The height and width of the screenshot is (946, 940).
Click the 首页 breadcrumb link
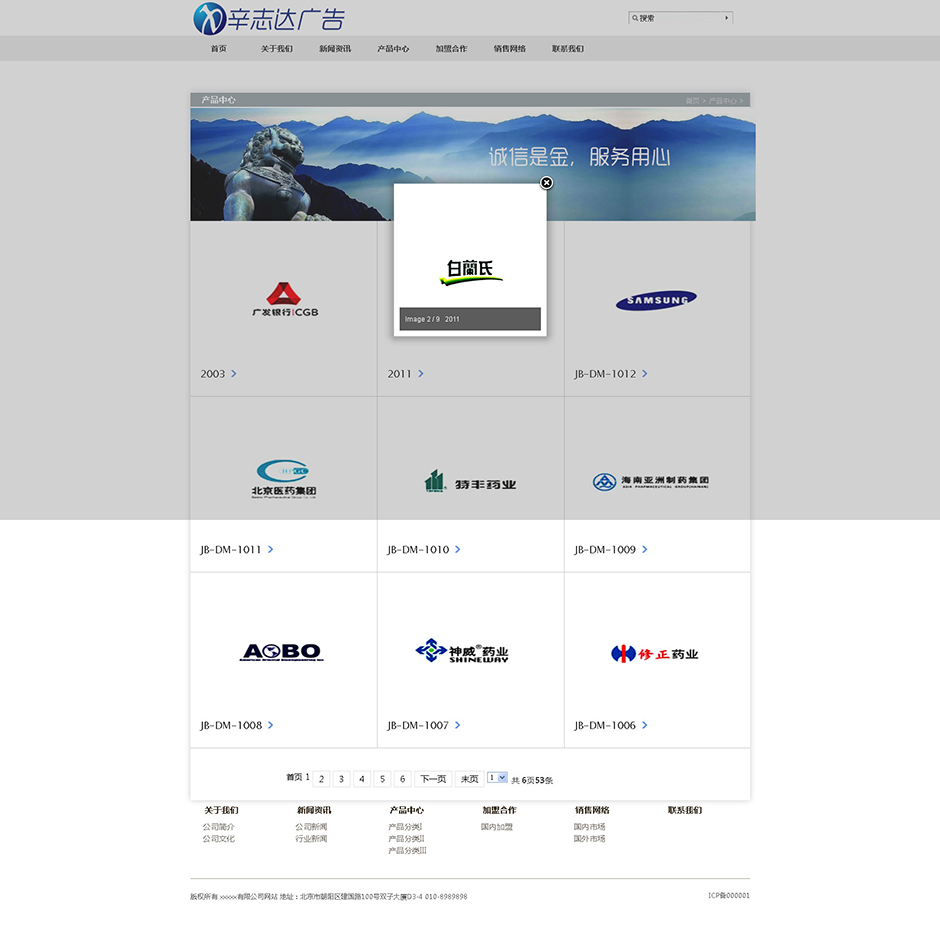point(692,101)
